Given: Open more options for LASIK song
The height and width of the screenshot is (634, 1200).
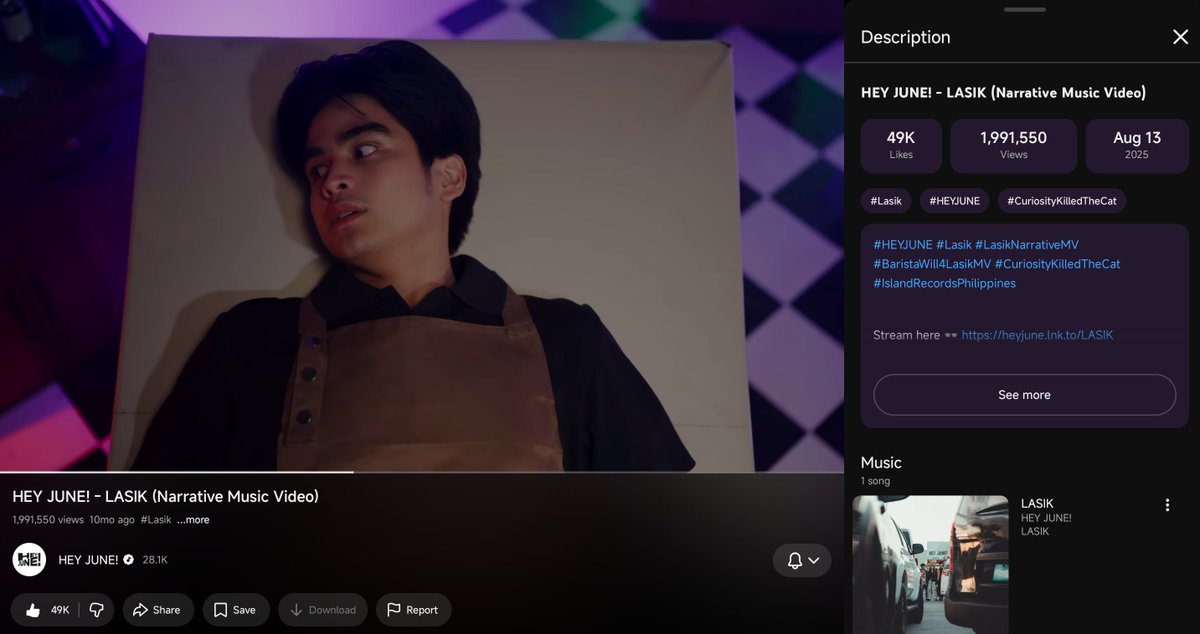Looking at the screenshot, I should pyautogui.click(x=1166, y=505).
